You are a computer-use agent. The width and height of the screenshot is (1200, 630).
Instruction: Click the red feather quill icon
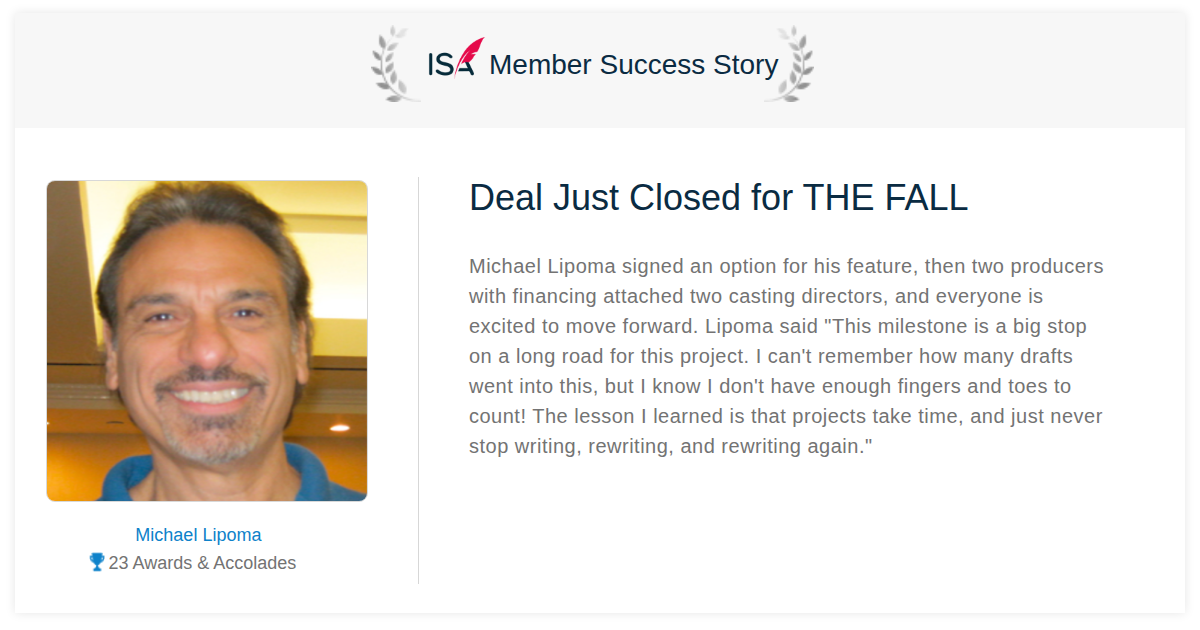point(470,54)
